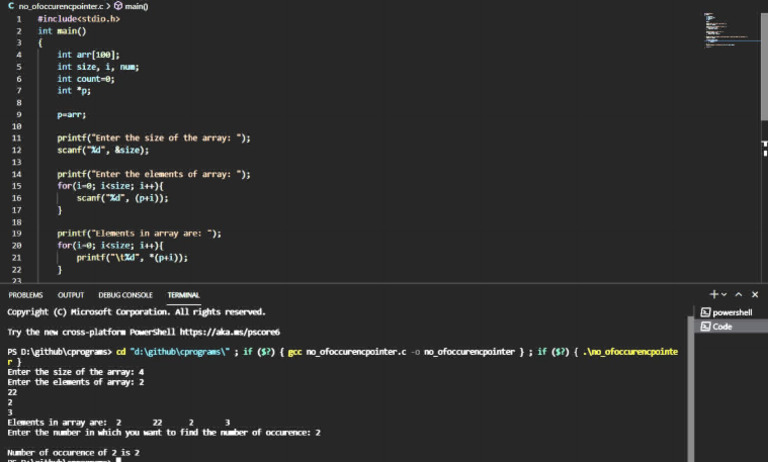Screen dimensions: 768x462
Task: Create a new terminal with plus icon
Action: (x=714, y=294)
